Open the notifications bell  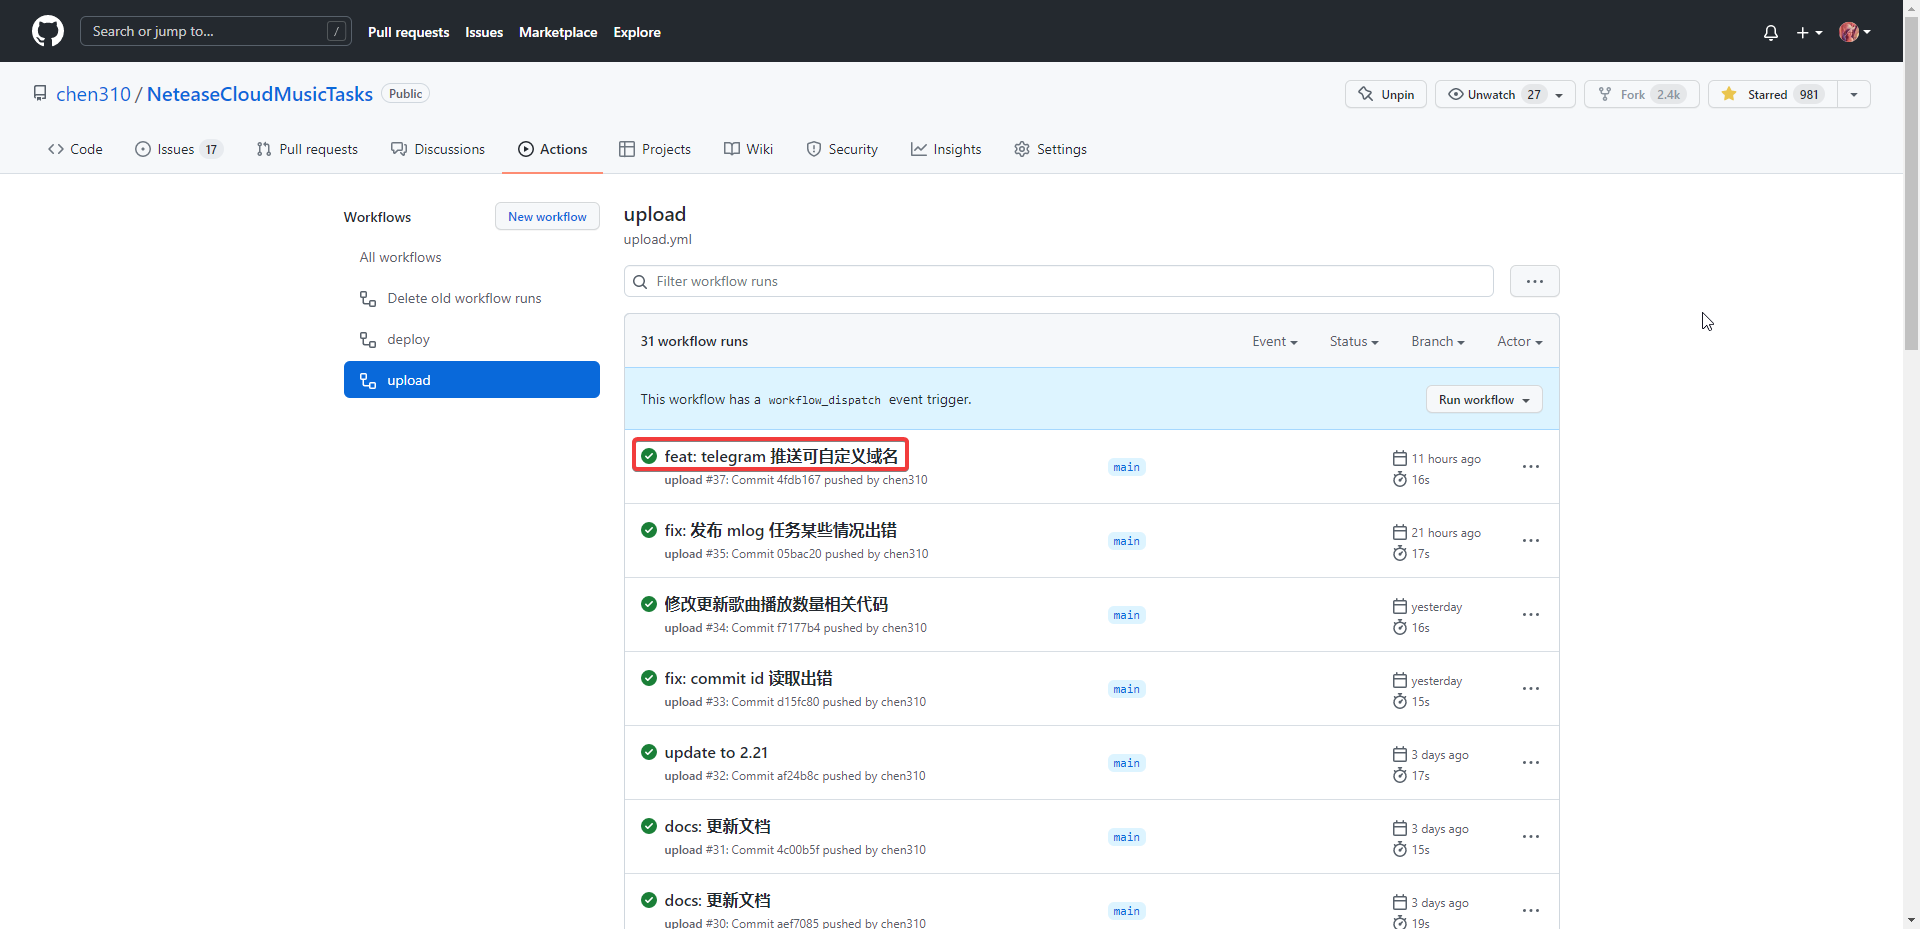pos(1770,32)
